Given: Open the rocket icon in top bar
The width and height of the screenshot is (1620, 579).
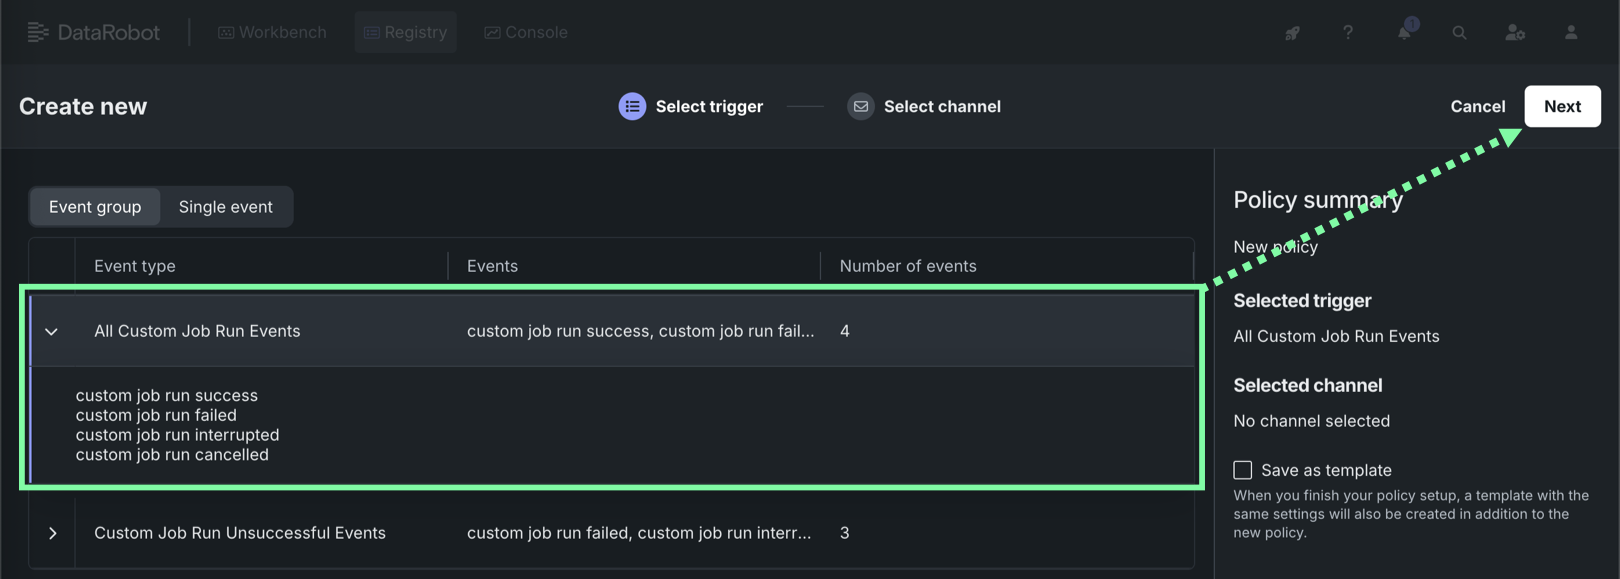Looking at the screenshot, I should coord(1292,33).
